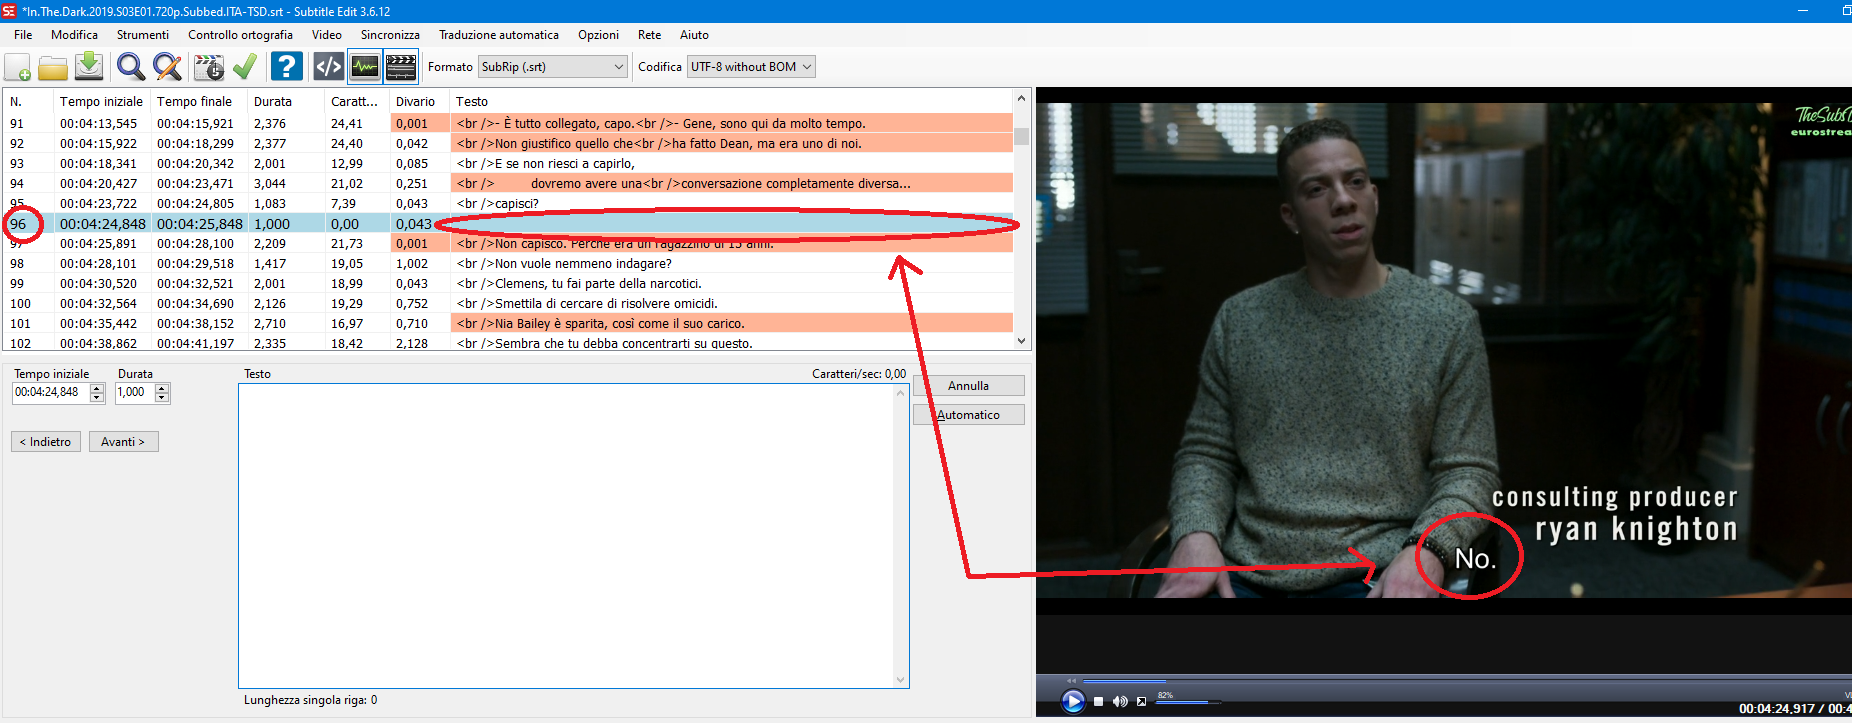1852x723 pixels.
Task: Select row 93 E se non riesci
Action: [508, 164]
